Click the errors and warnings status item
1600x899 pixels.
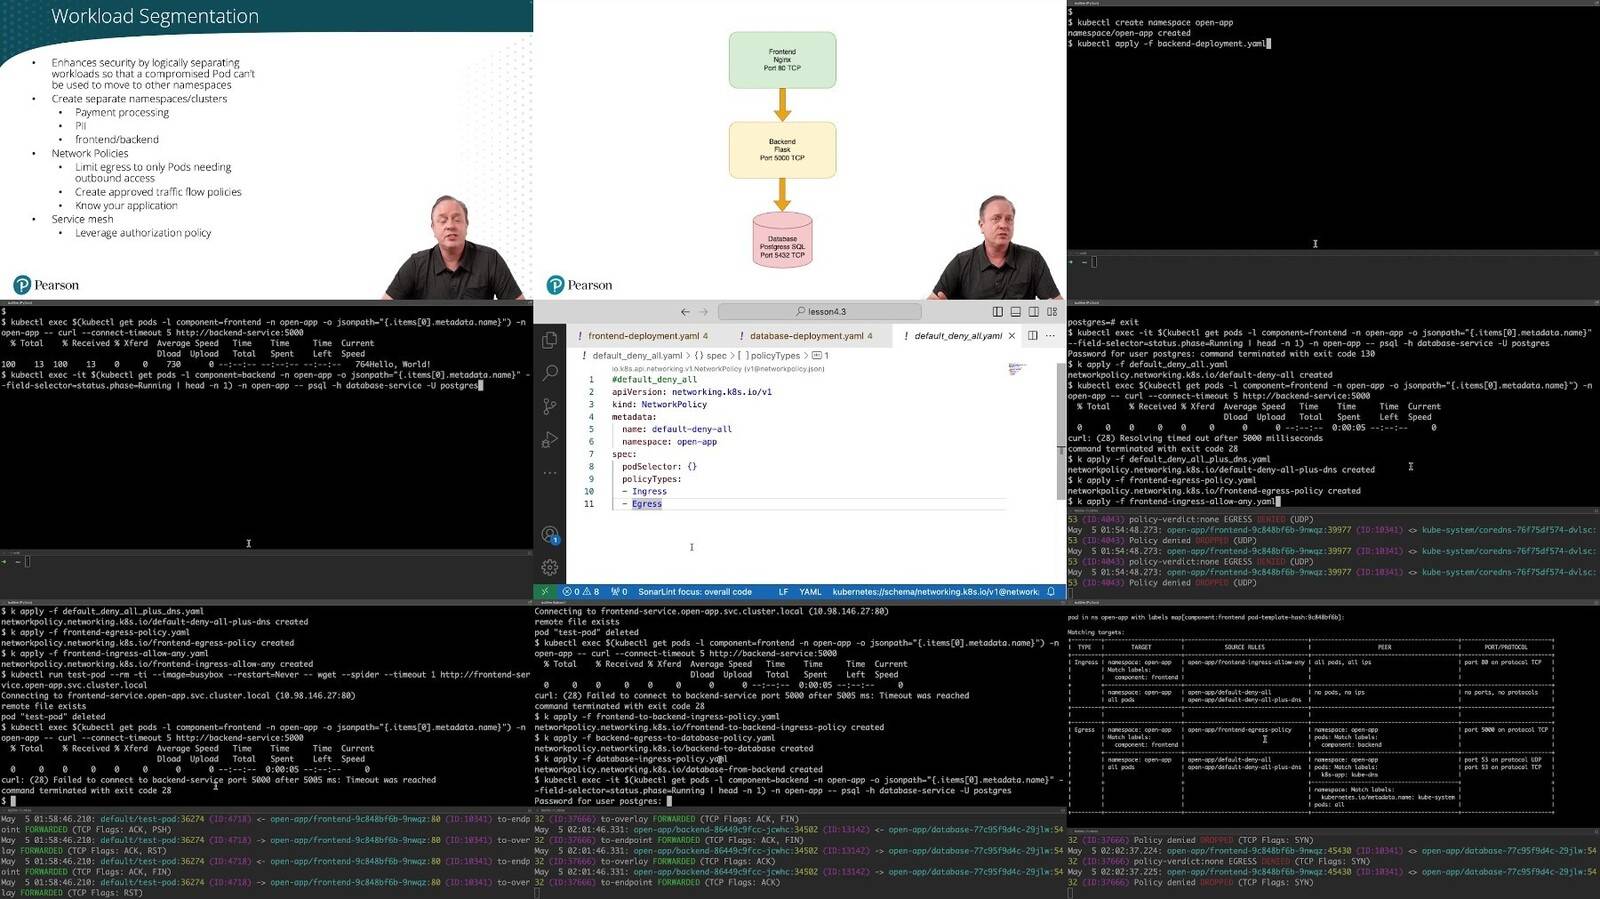click(x=581, y=592)
